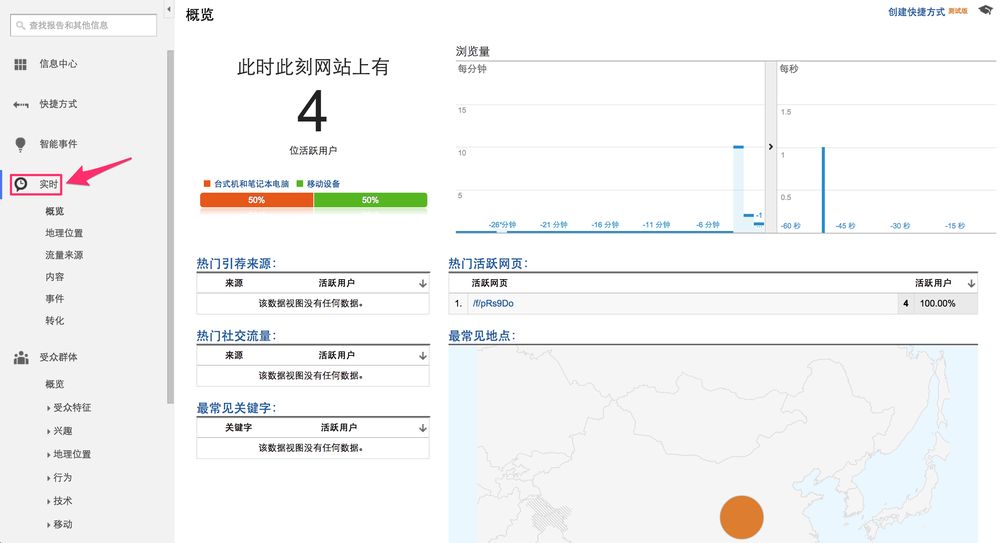This screenshot has width=1000, height=543.
Task: Open the /f/pRs9Do page link
Action: [493, 304]
